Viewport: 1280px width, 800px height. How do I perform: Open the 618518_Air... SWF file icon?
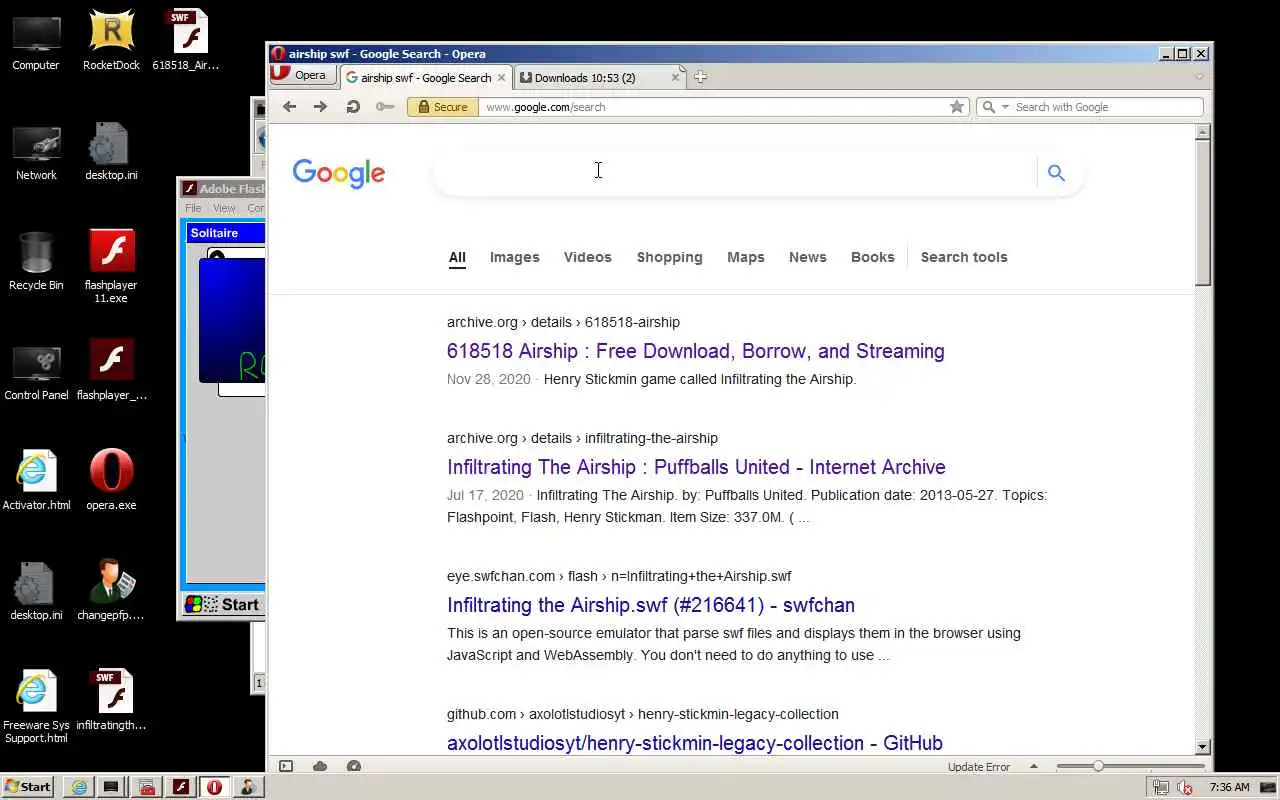[x=186, y=42]
